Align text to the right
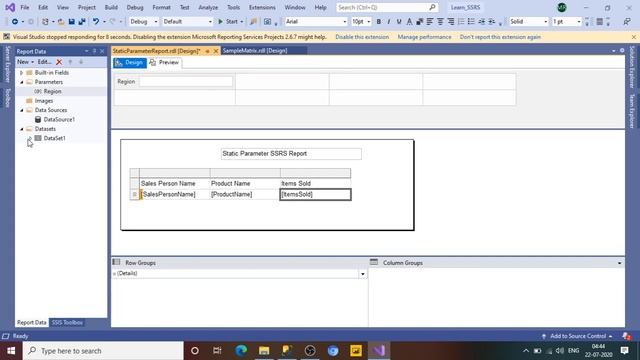The height and width of the screenshot is (360, 640). (x=451, y=22)
